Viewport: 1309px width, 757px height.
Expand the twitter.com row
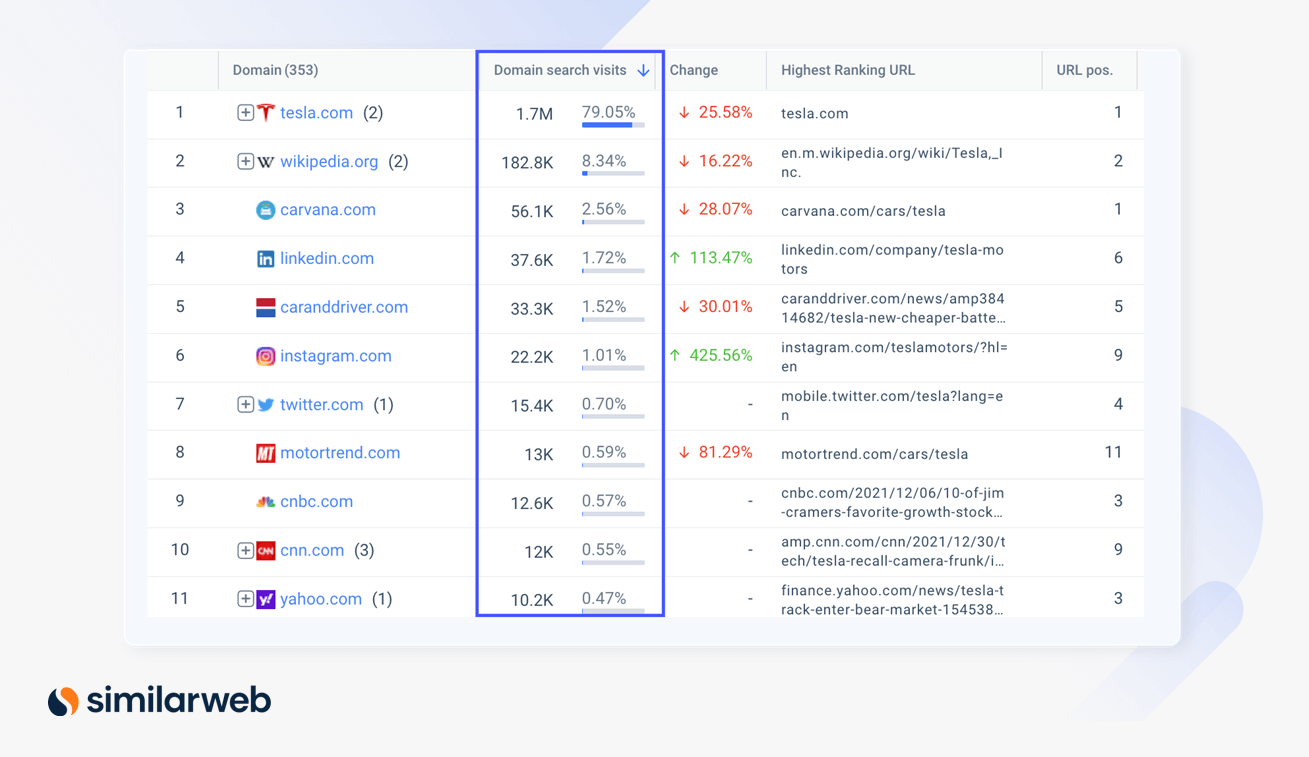click(245, 404)
